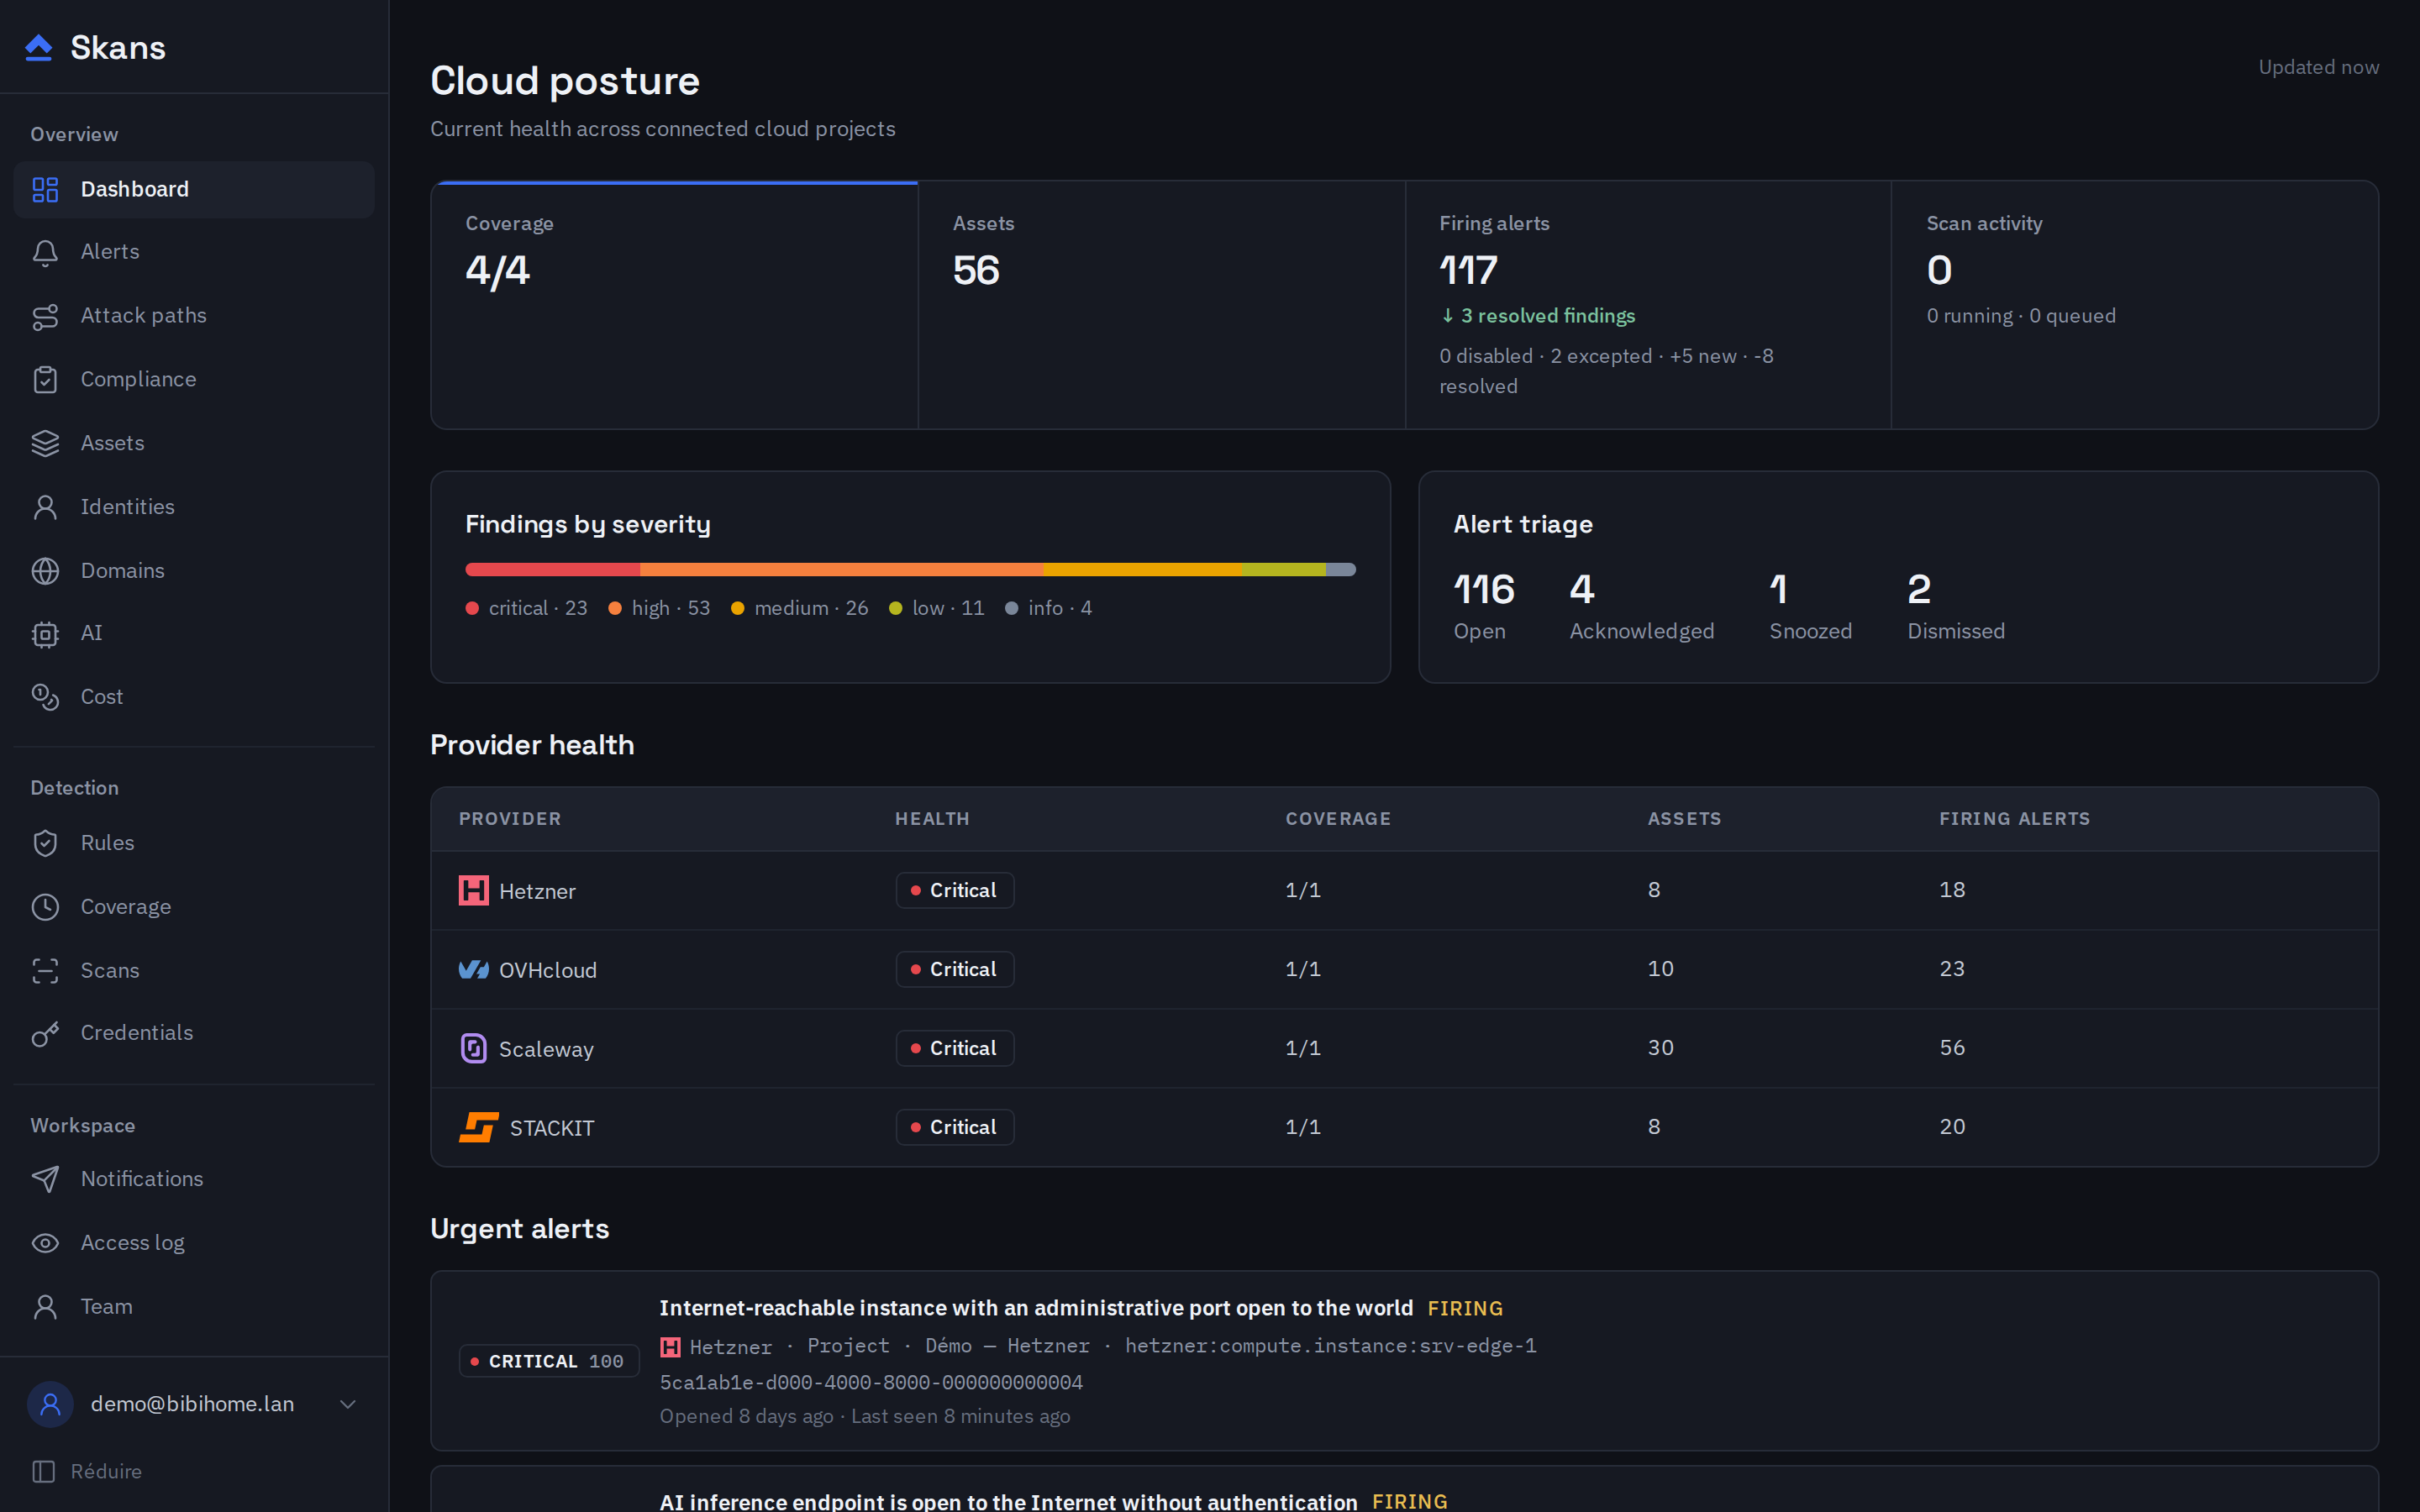Click the CRITICAL 100 severity badge
Viewport: 2420px width, 1512px height.
pyautogui.click(x=549, y=1361)
